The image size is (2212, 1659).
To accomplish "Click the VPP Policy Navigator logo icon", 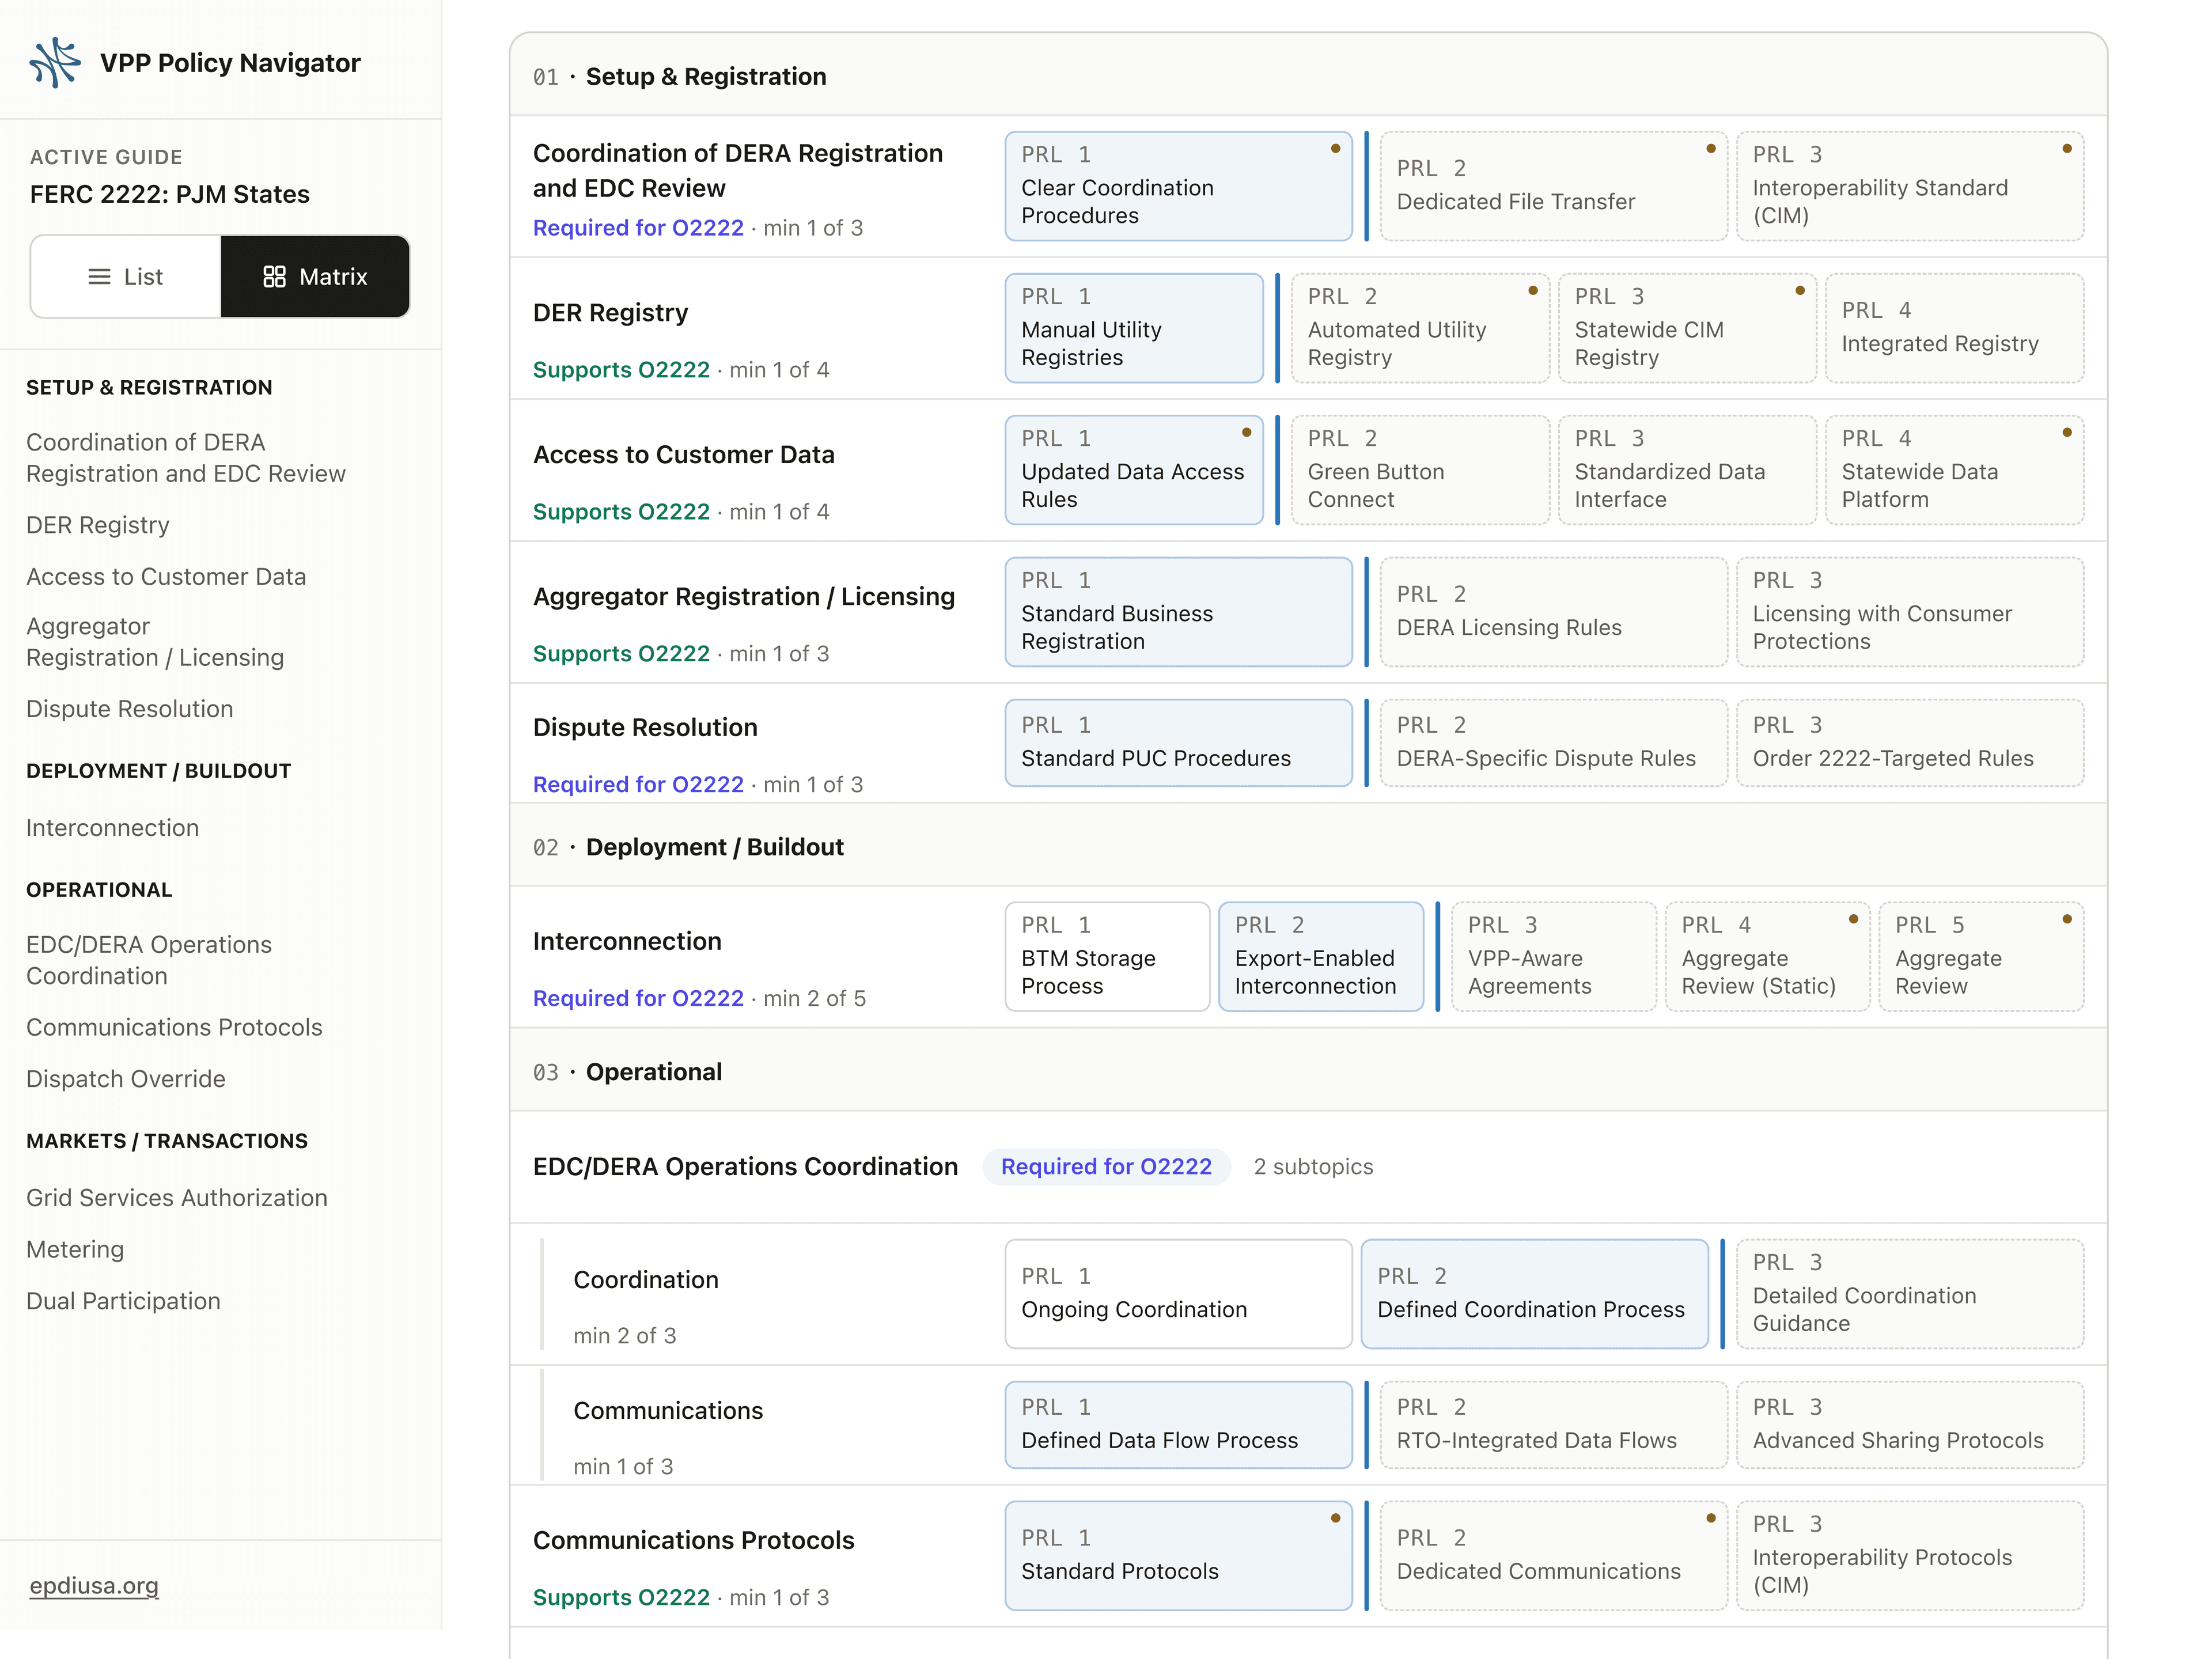I will (x=55, y=63).
